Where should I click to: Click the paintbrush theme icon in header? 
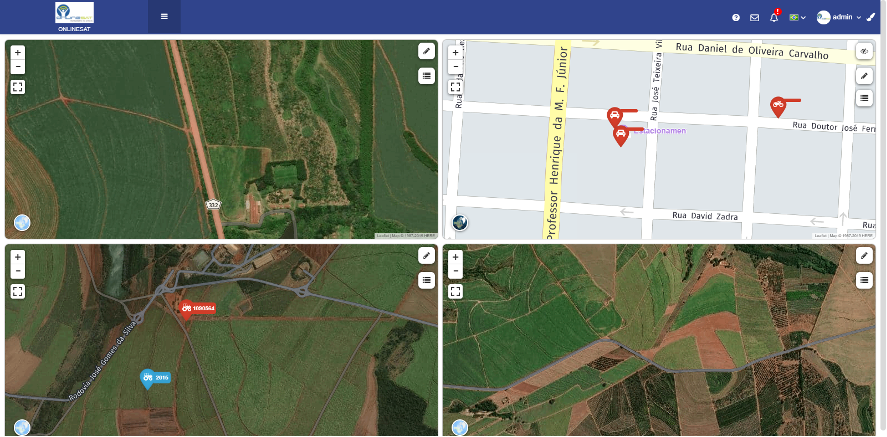[871, 17]
